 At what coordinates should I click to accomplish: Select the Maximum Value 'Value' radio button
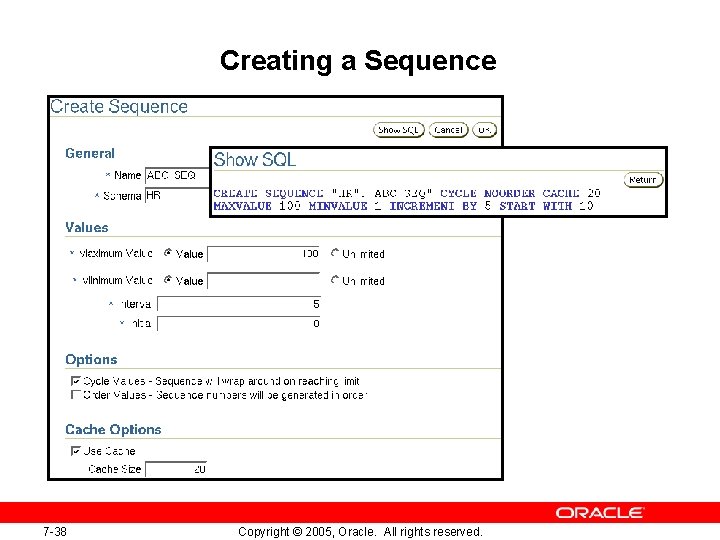[168, 253]
